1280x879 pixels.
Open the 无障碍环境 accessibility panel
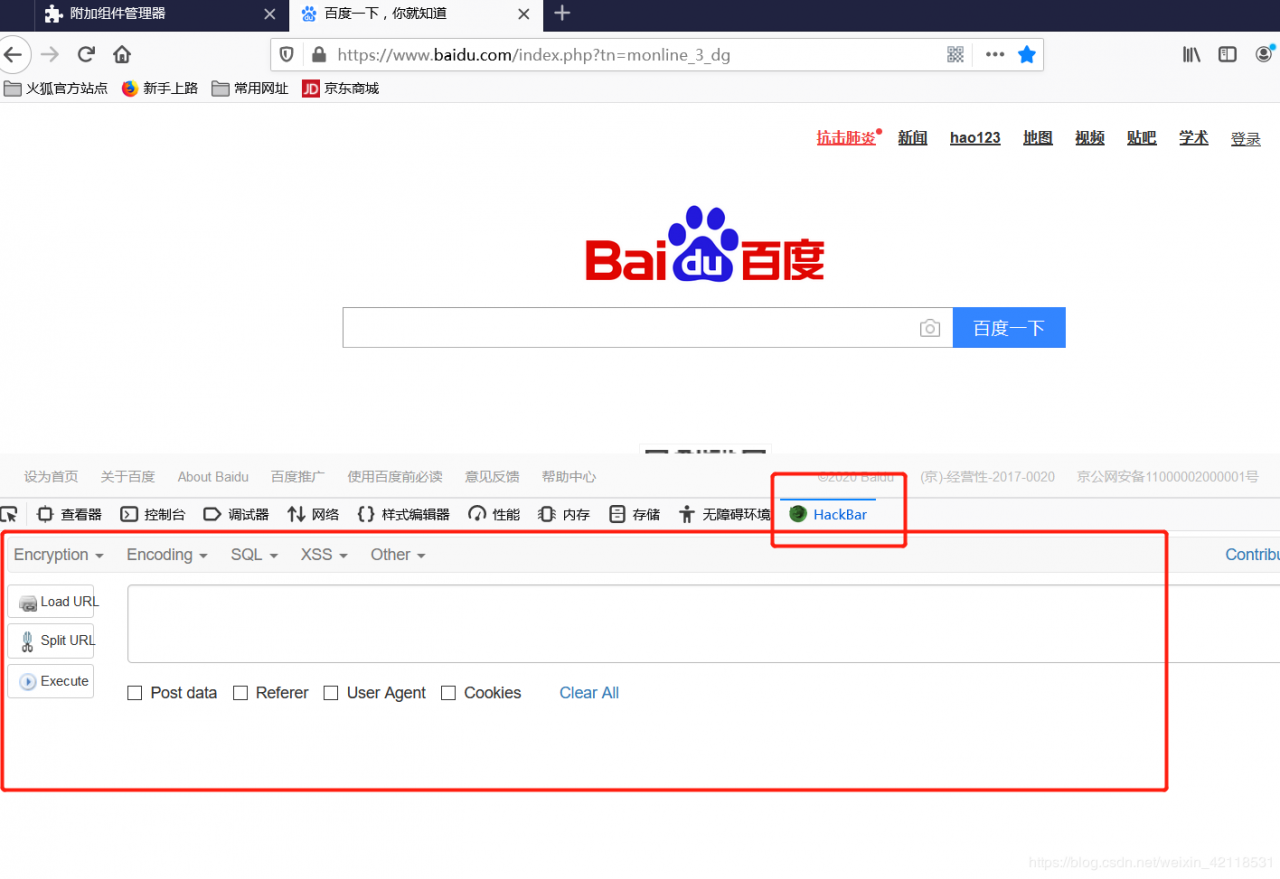coord(725,514)
